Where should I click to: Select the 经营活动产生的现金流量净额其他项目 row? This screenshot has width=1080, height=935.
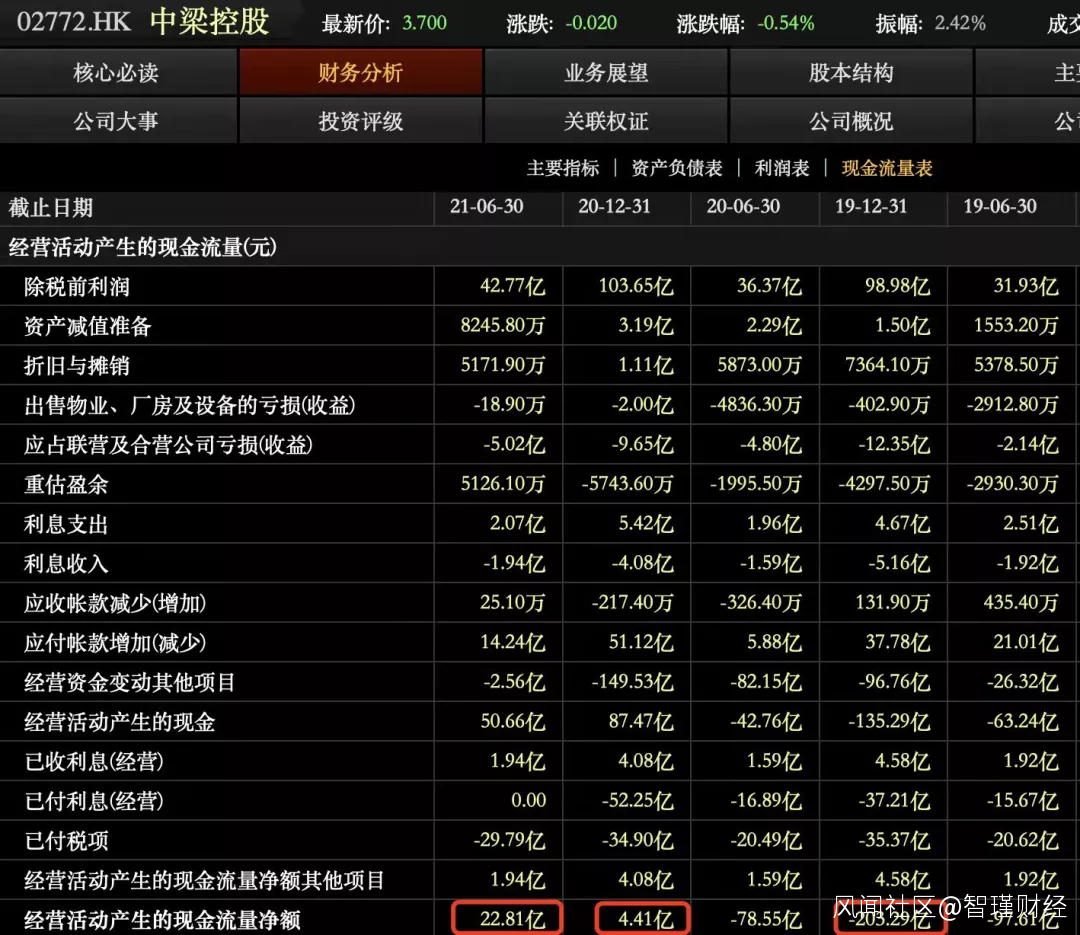point(204,880)
